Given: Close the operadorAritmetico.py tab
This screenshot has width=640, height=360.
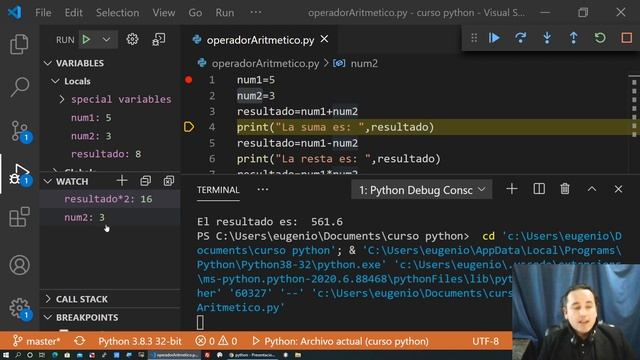Looking at the screenshot, I should click(324, 39).
